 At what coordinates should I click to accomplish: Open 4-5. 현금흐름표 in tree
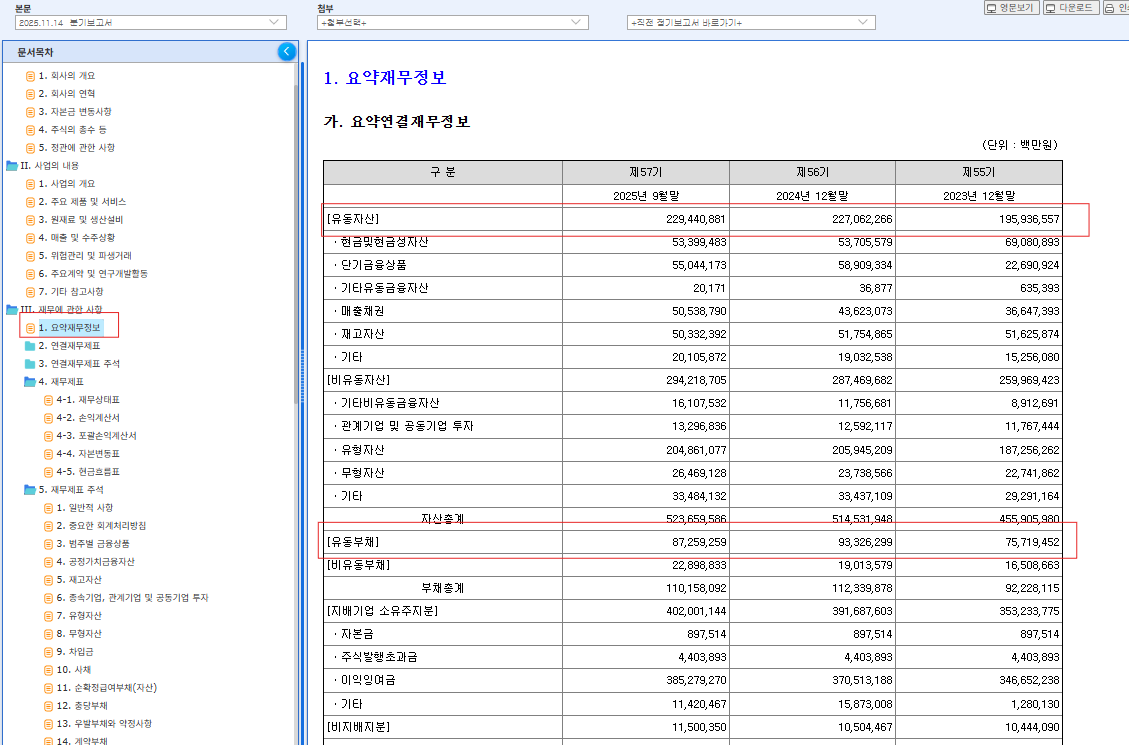tap(88, 471)
